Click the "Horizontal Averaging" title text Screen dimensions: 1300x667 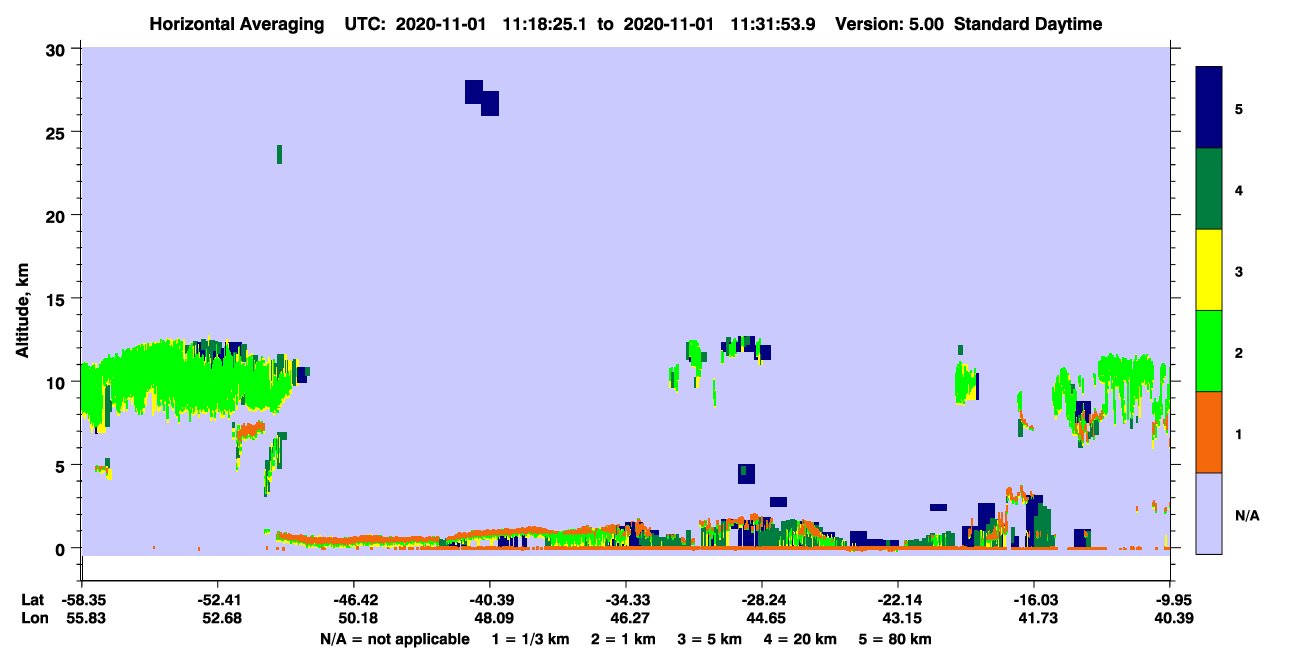236,24
